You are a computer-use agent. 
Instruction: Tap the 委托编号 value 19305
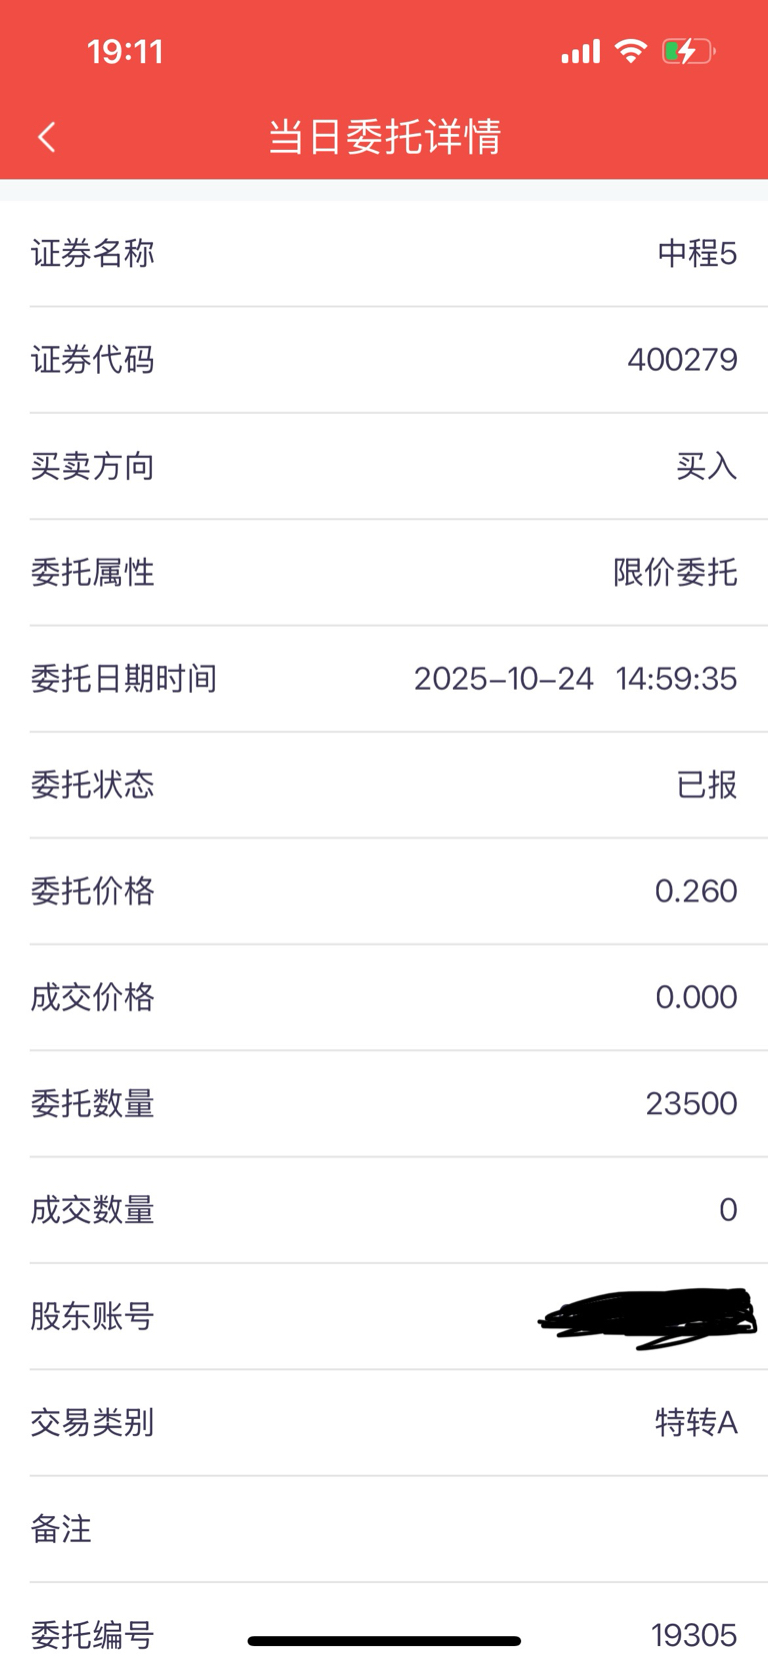point(694,1635)
